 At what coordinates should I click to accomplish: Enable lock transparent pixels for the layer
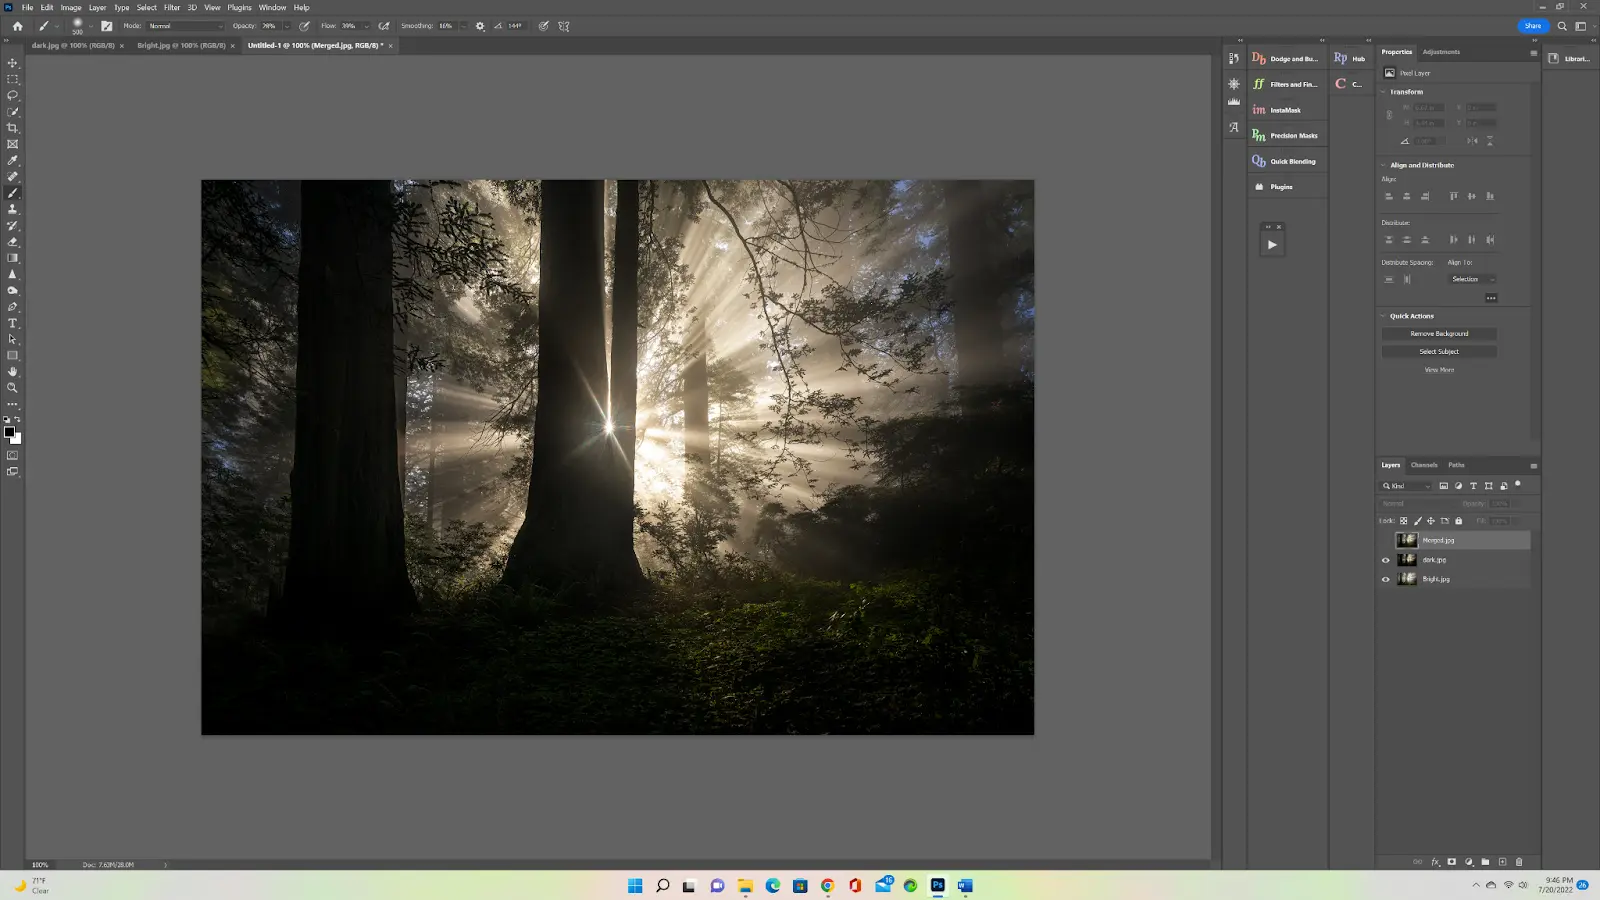coord(1404,520)
